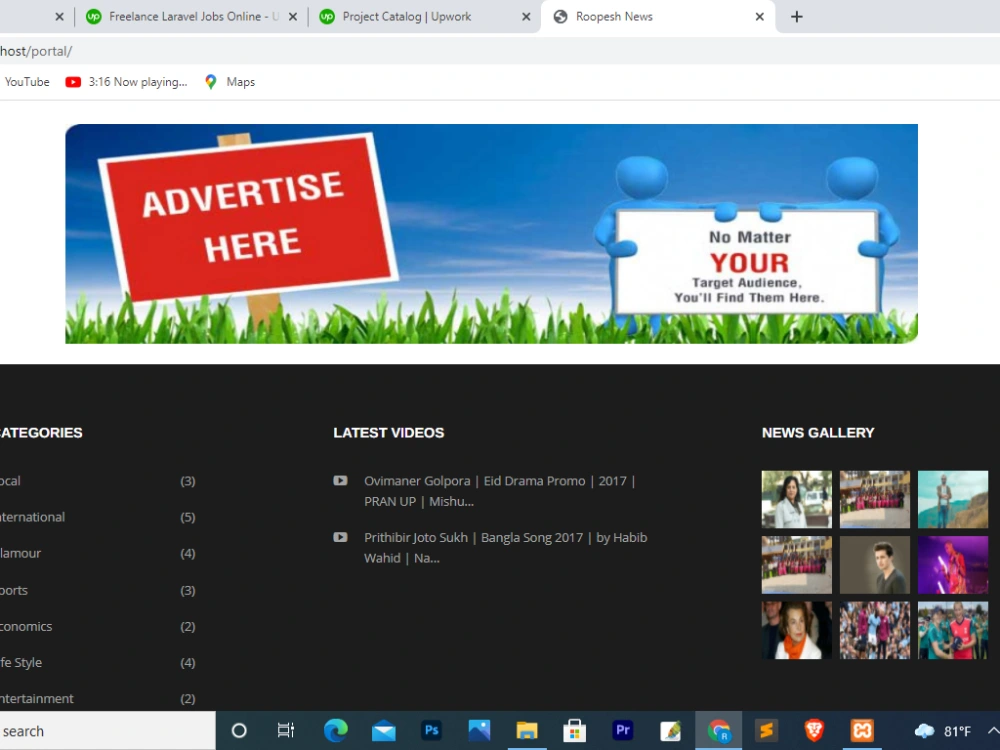Open Microsoft Store in the taskbar
Viewport: 1000px width, 750px height.
click(x=575, y=731)
